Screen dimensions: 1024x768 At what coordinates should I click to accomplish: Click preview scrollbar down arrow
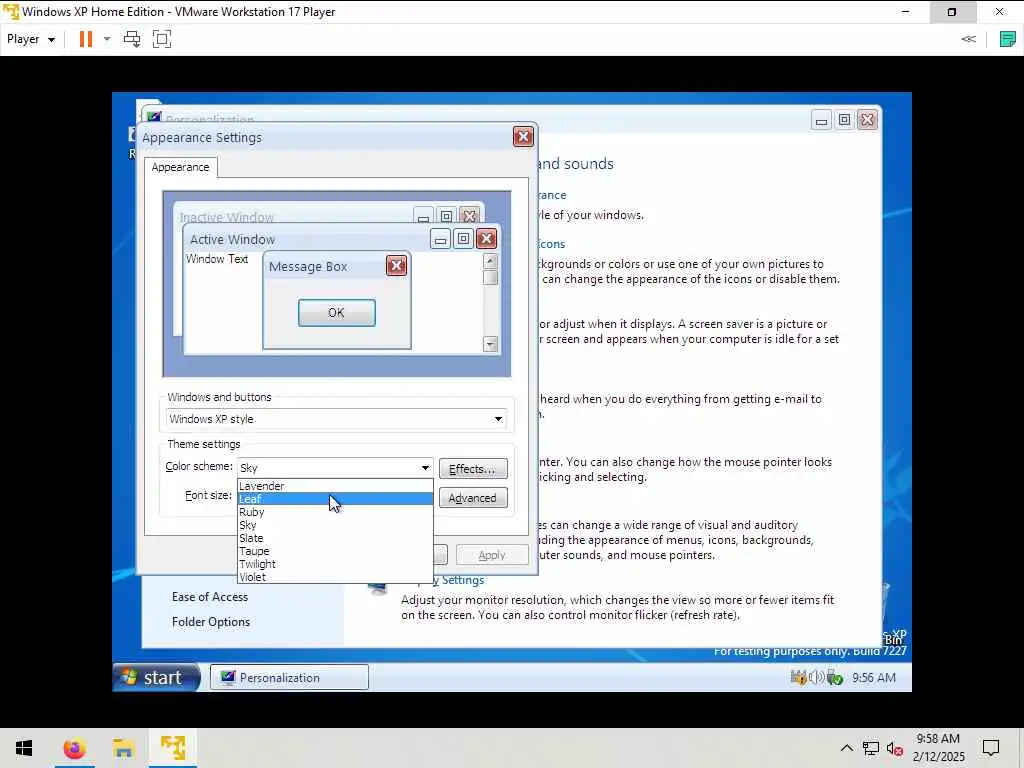490,344
